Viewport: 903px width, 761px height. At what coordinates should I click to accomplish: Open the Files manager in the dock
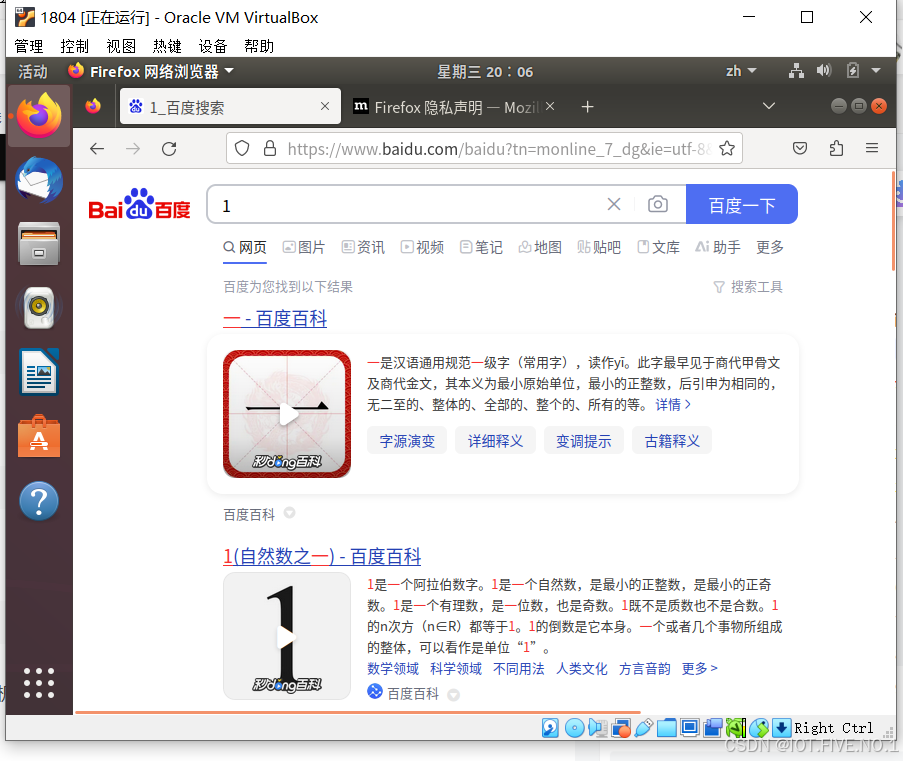pos(39,244)
